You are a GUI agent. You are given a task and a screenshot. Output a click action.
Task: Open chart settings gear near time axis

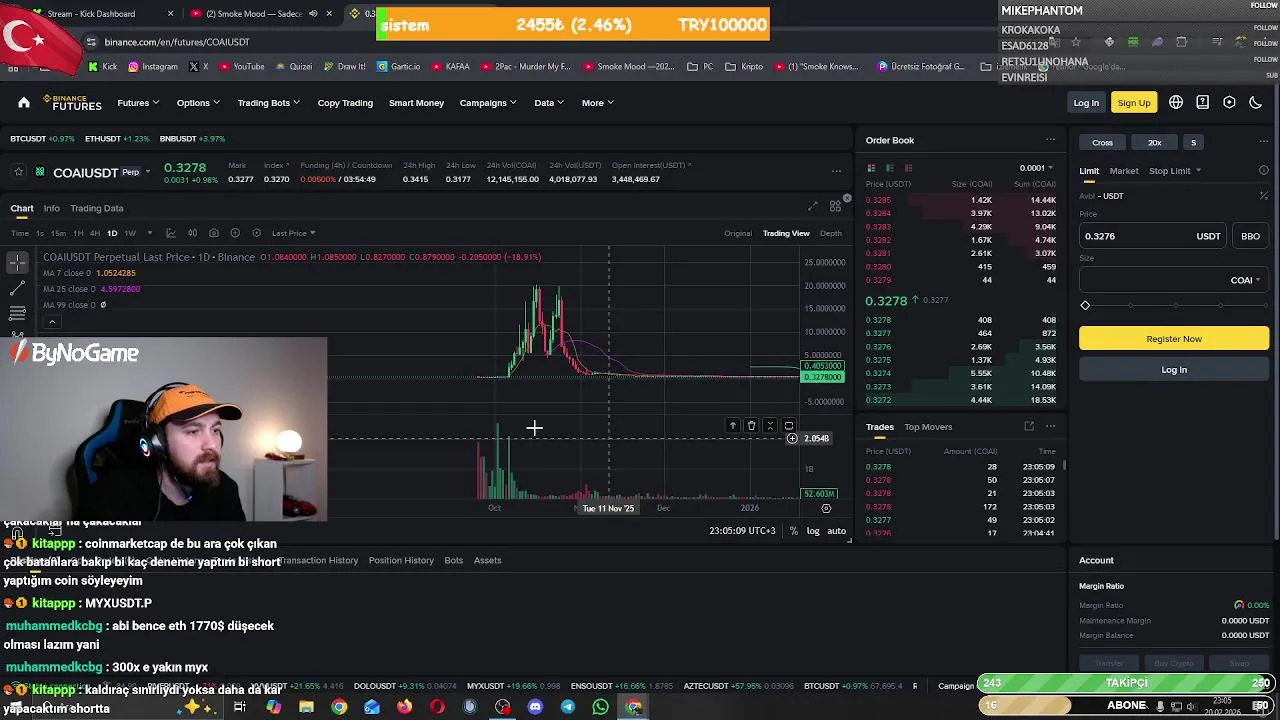pyautogui.click(x=826, y=508)
